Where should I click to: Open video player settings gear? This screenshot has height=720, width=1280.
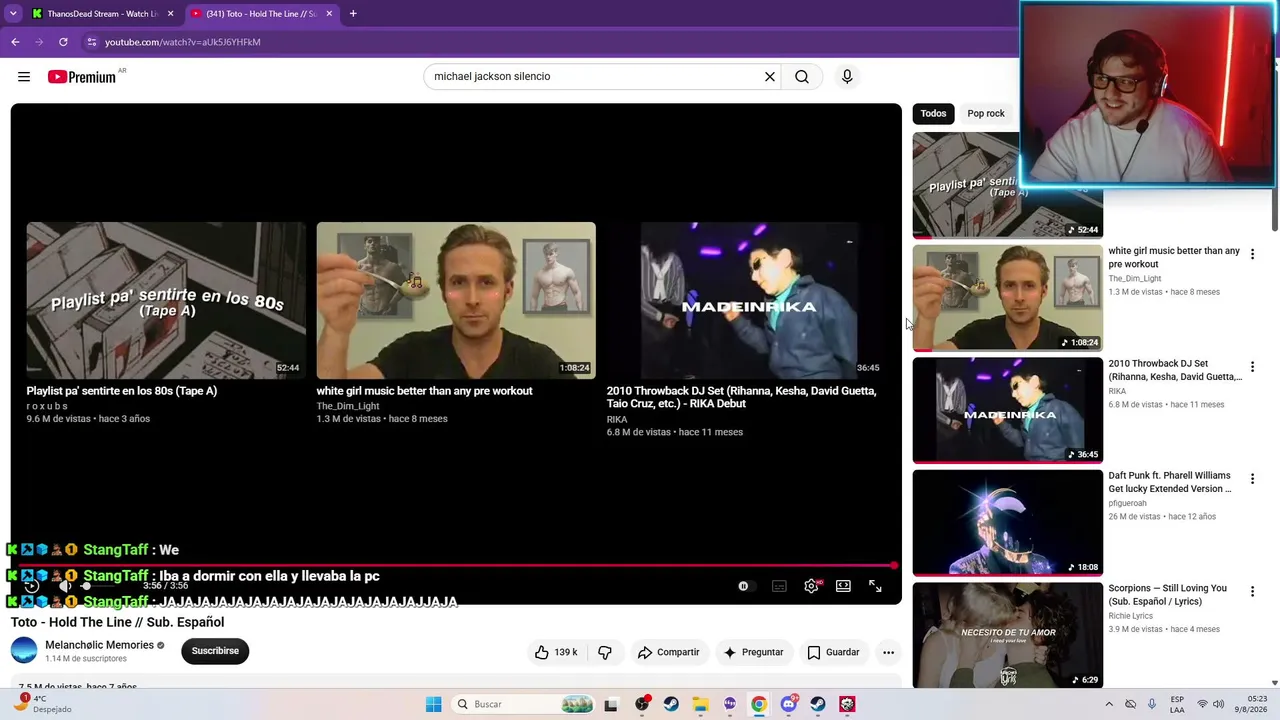(x=811, y=586)
